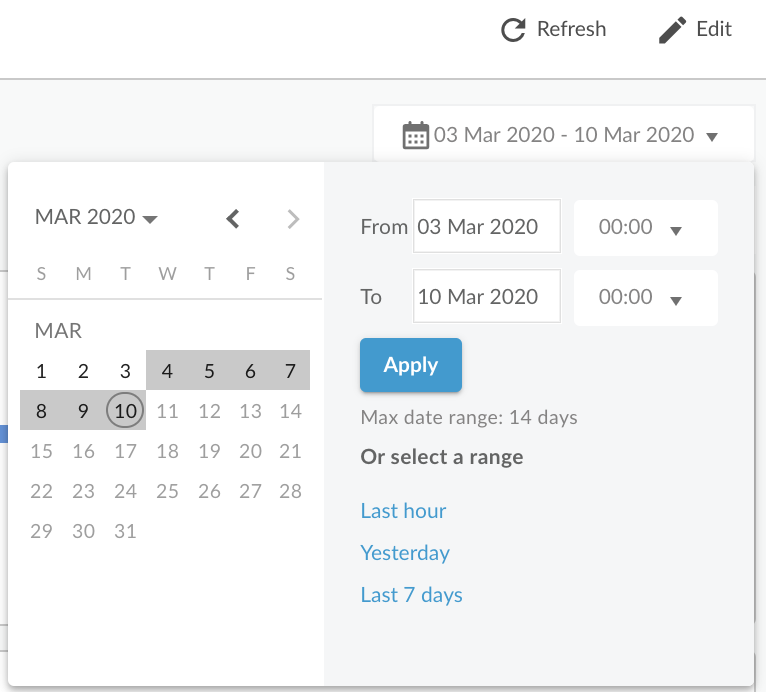Click the To date input field
The width and height of the screenshot is (766, 692).
pyautogui.click(x=487, y=296)
